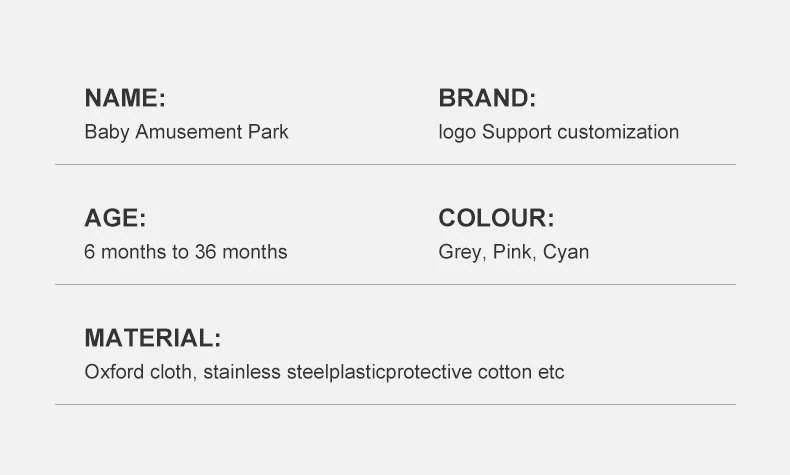Click the COLOUR: heading
790x475 pixels.
click(496, 218)
